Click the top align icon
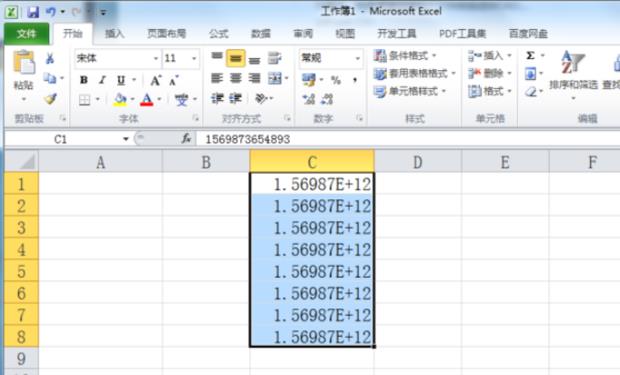This screenshot has height=375, width=620. click(x=217, y=56)
